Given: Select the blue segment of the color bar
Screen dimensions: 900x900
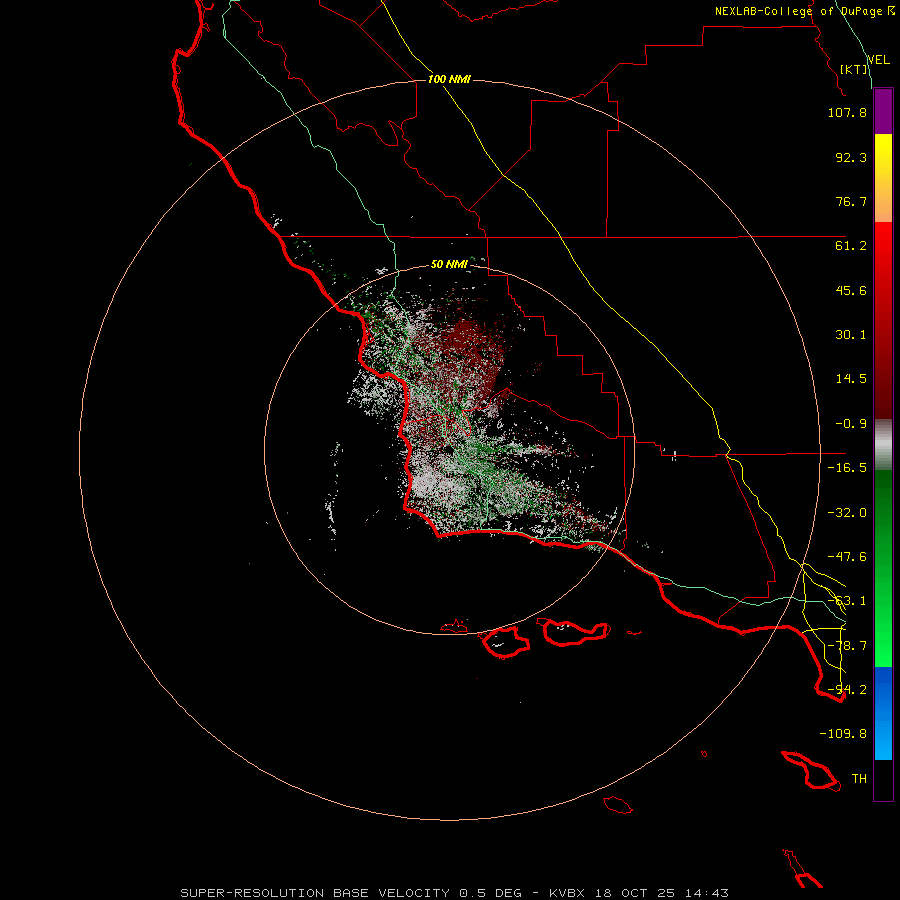Looking at the screenshot, I should click(x=883, y=713).
